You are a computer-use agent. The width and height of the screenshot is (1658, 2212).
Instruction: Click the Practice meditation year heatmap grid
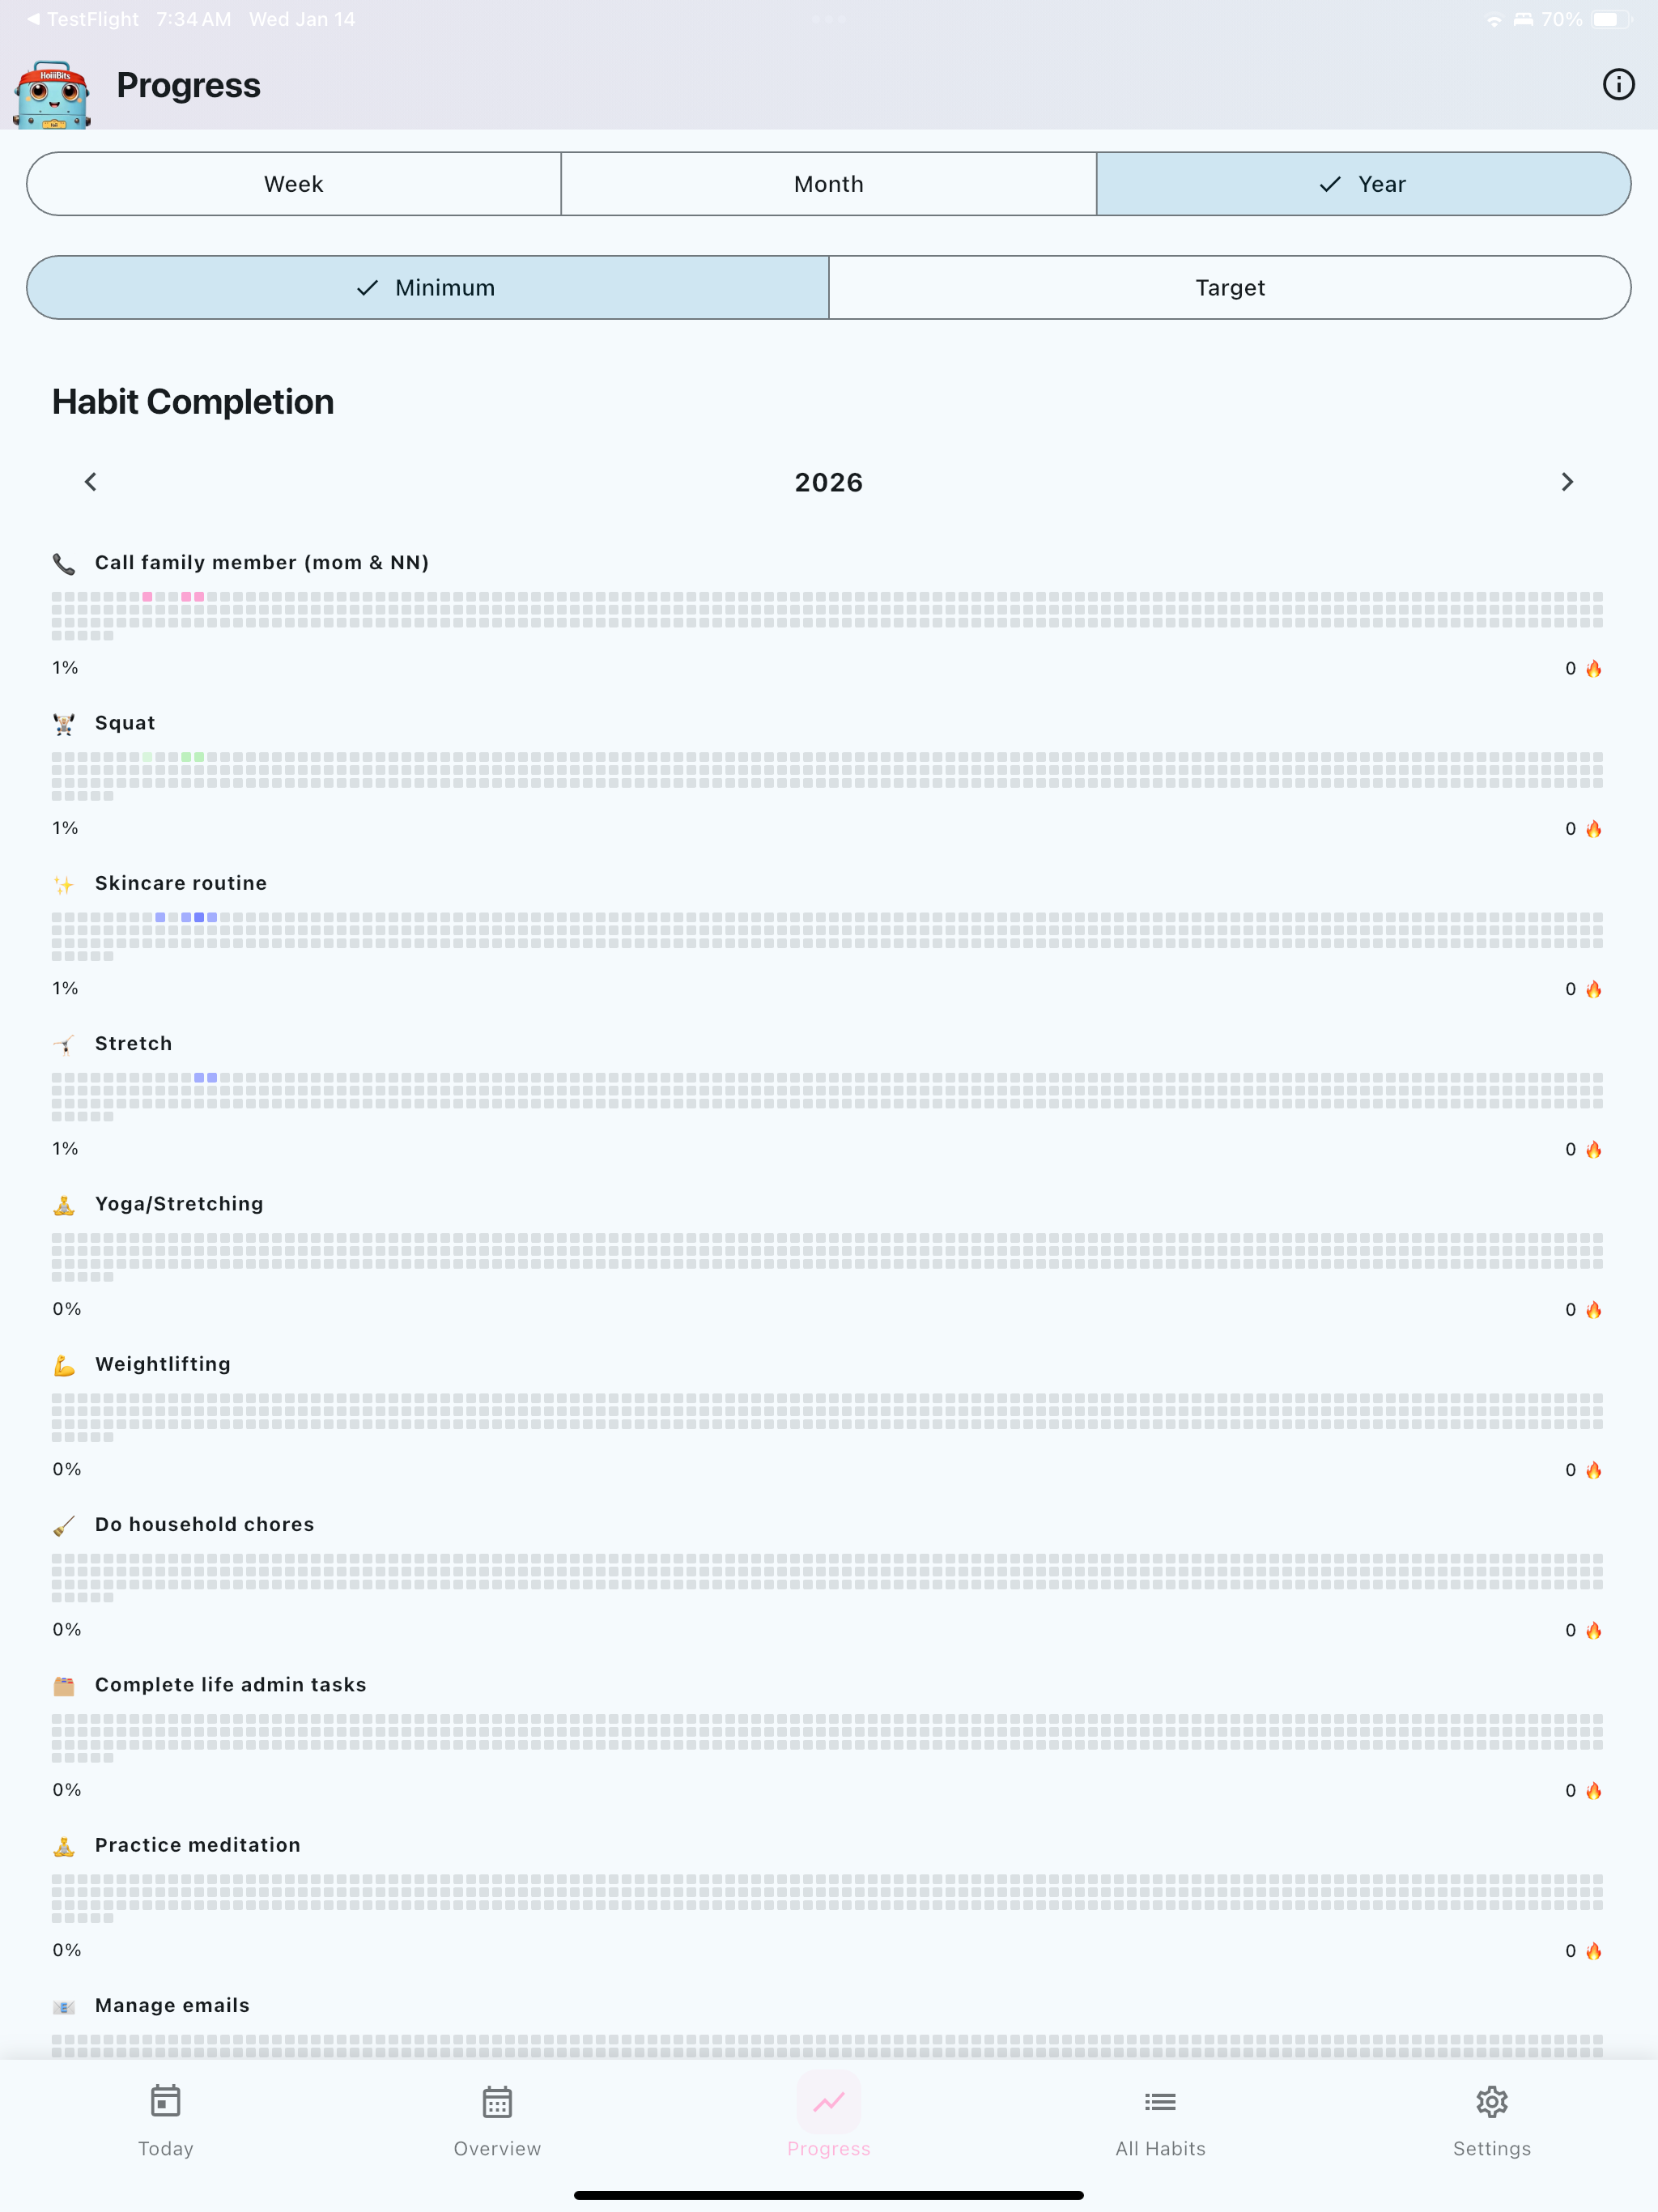pos(828,1898)
